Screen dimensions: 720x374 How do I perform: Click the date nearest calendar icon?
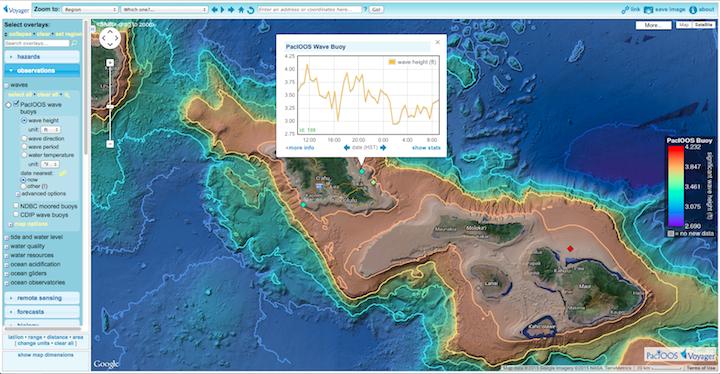[x=62, y=173]
